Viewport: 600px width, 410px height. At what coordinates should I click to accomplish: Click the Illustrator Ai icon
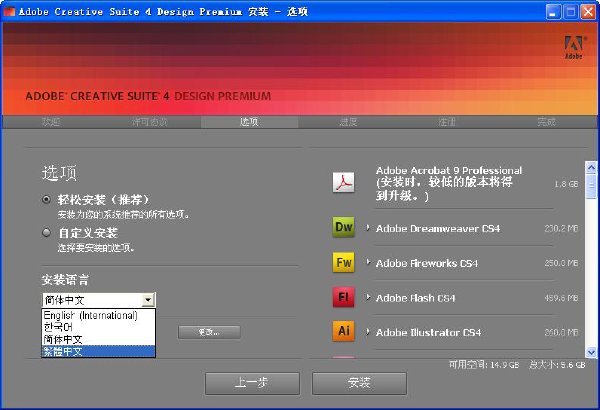[x=343, y=331]
